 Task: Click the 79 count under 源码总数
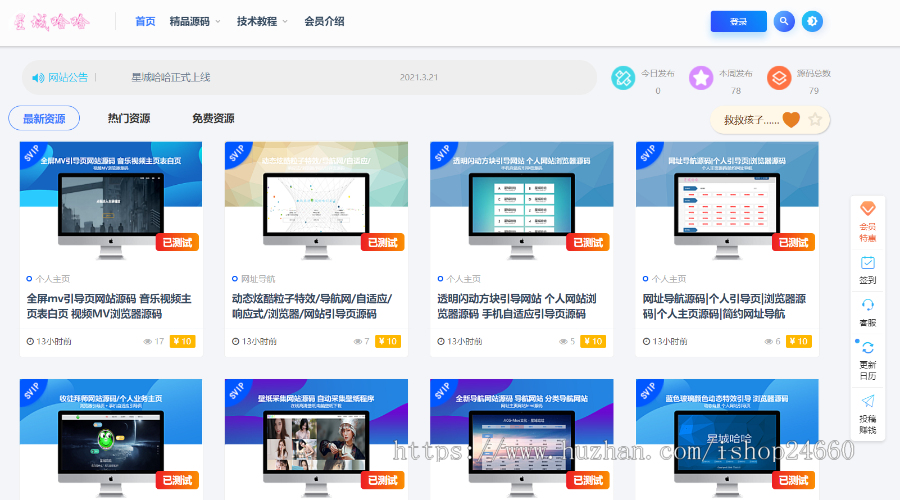814,91
